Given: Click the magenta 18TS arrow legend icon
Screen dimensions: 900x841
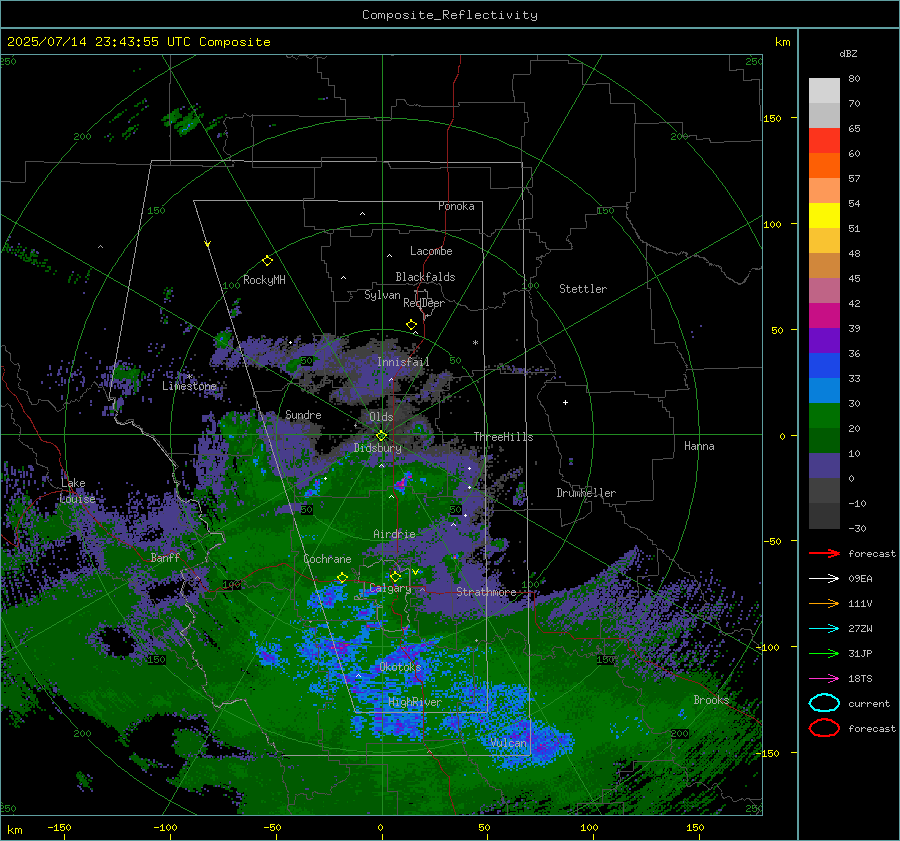Looking at the screenshot, I should pos(824,678).
